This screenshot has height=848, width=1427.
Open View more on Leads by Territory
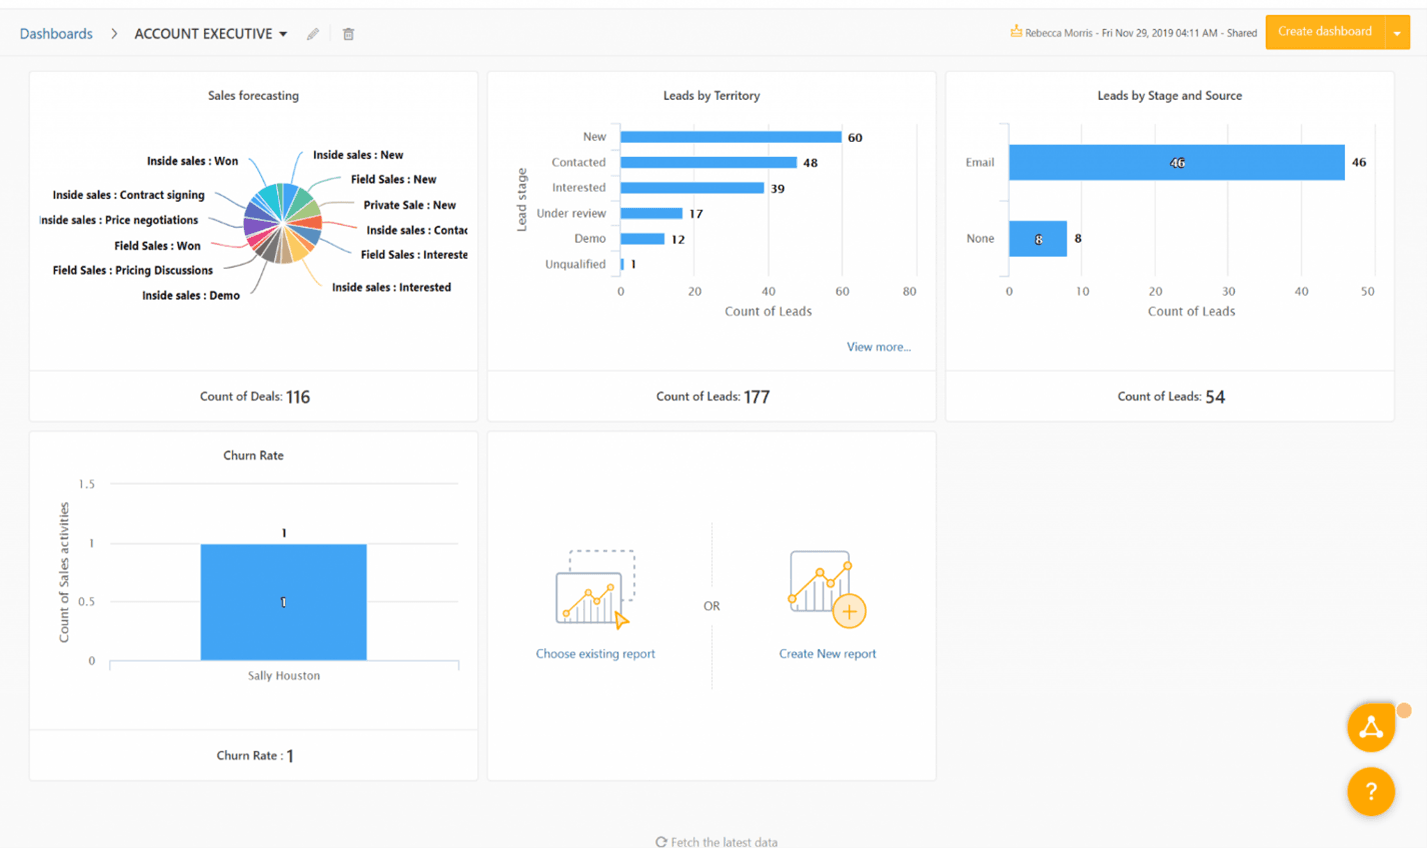click(878, 346)
